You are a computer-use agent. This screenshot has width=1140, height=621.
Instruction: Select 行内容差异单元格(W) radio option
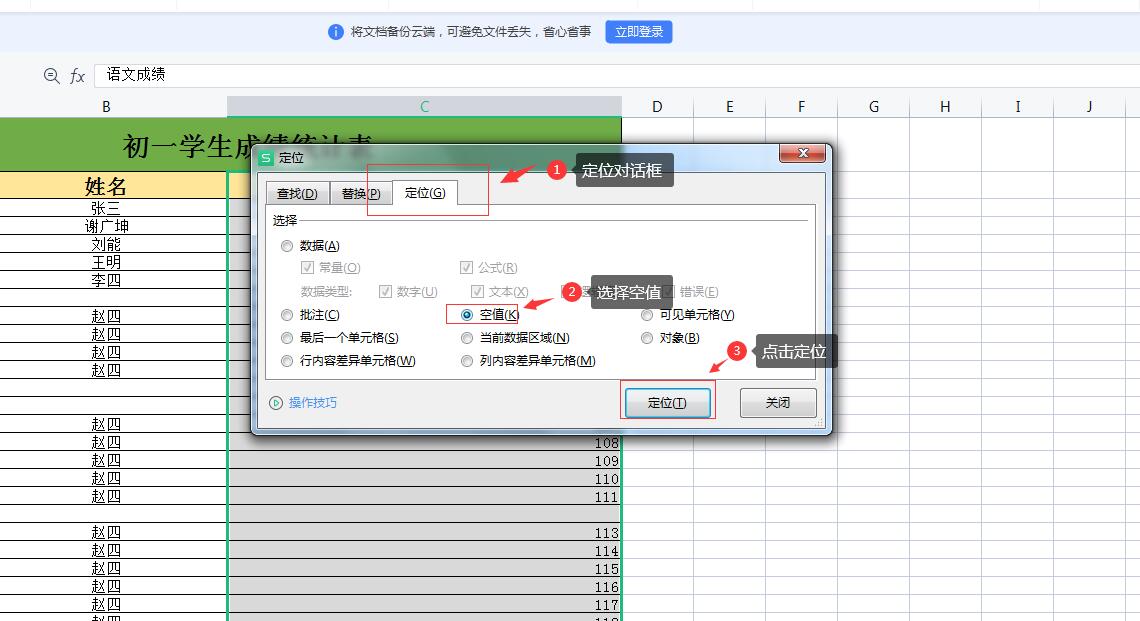(x=287, y=361)
